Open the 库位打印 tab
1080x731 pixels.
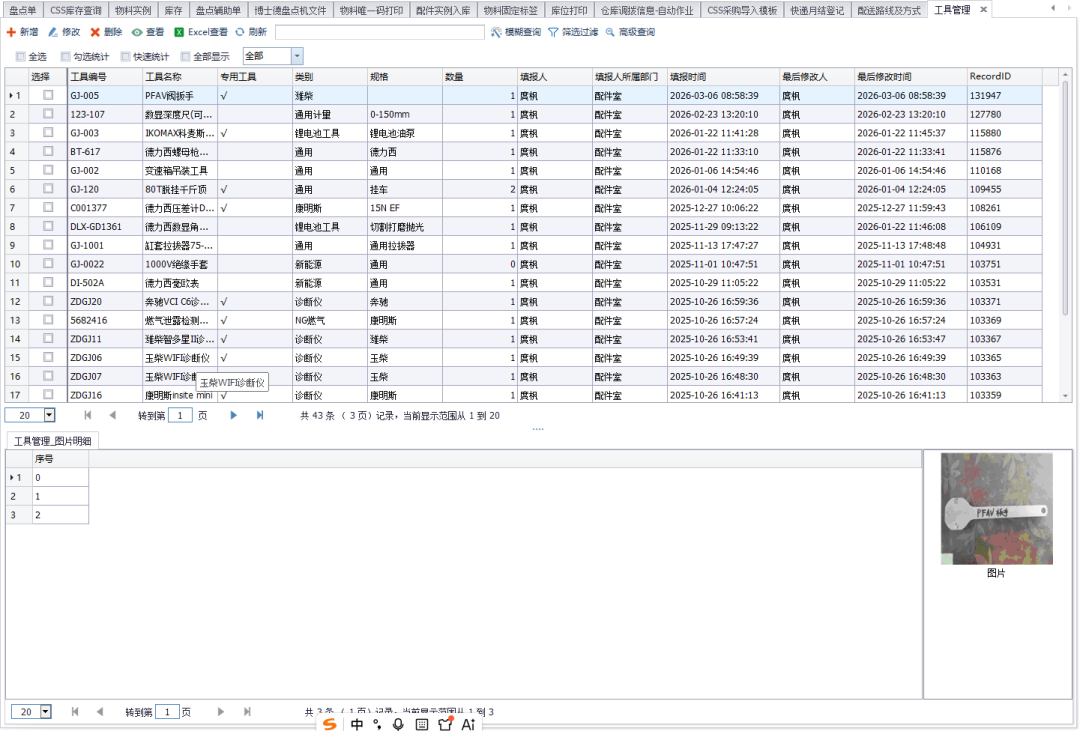tap(569, 10)
